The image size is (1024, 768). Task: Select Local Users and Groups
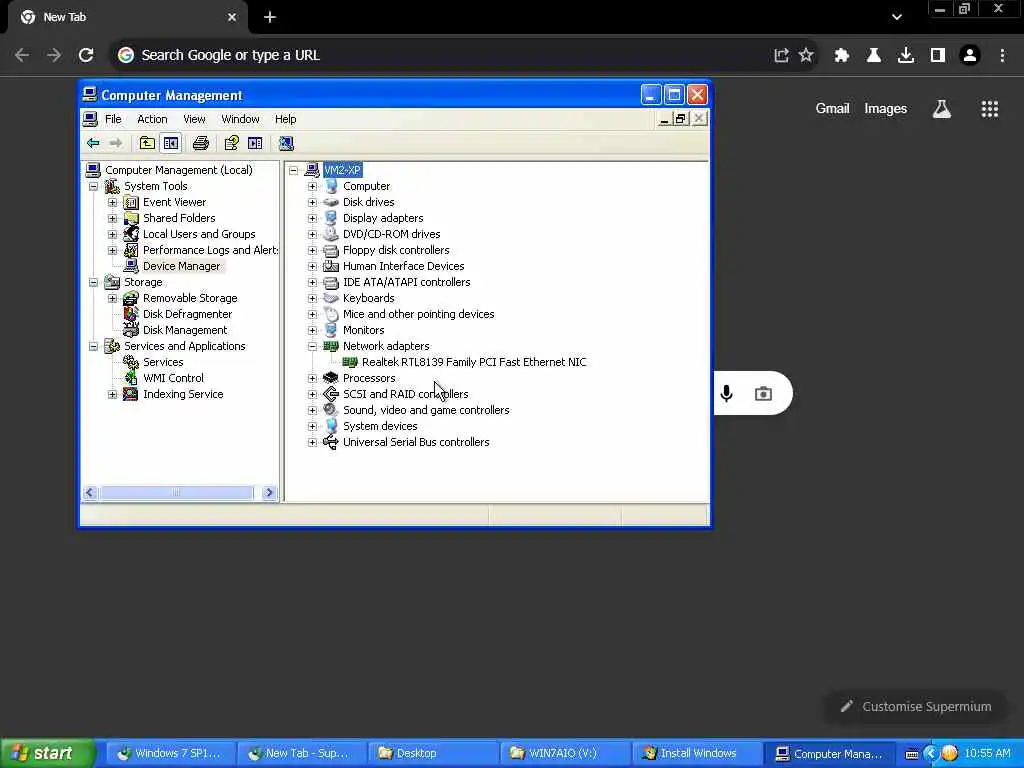pyautogui.click(x=199, y=234)
